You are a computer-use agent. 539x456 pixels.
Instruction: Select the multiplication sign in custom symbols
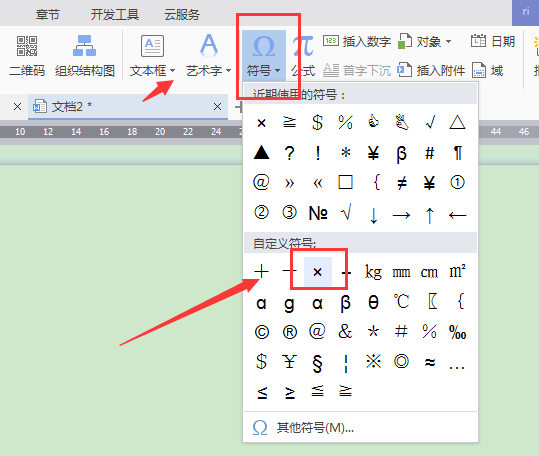coord(318,272)
